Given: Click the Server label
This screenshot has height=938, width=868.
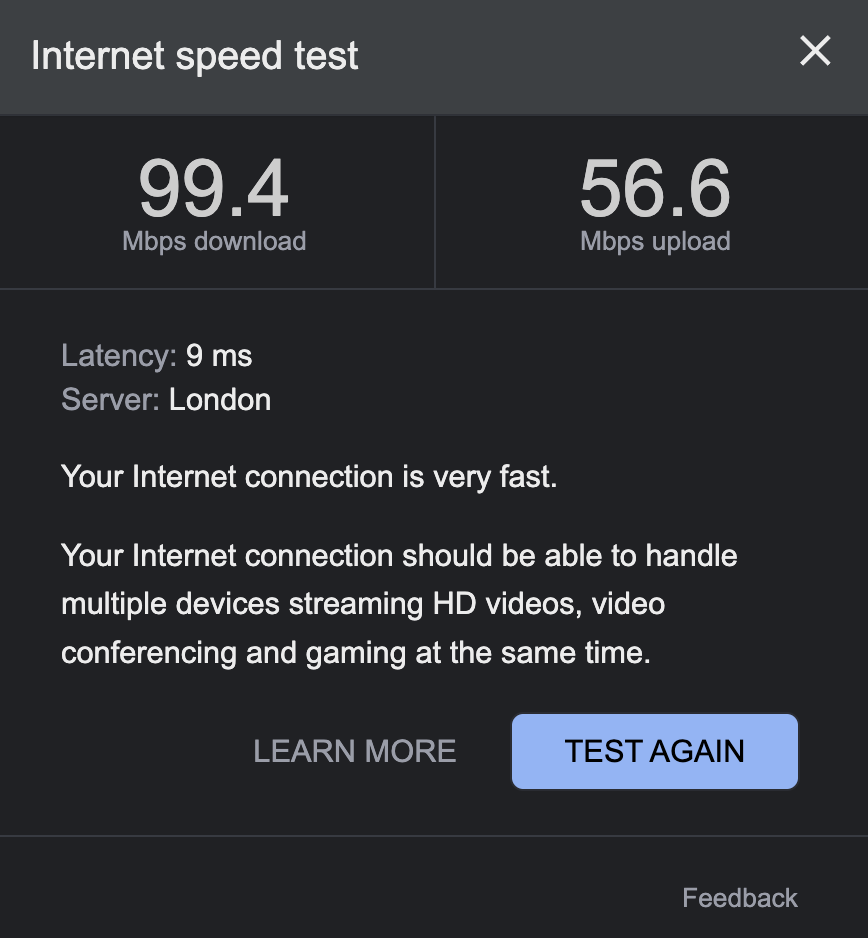Looking at the screenshot, I should point(110,400).
